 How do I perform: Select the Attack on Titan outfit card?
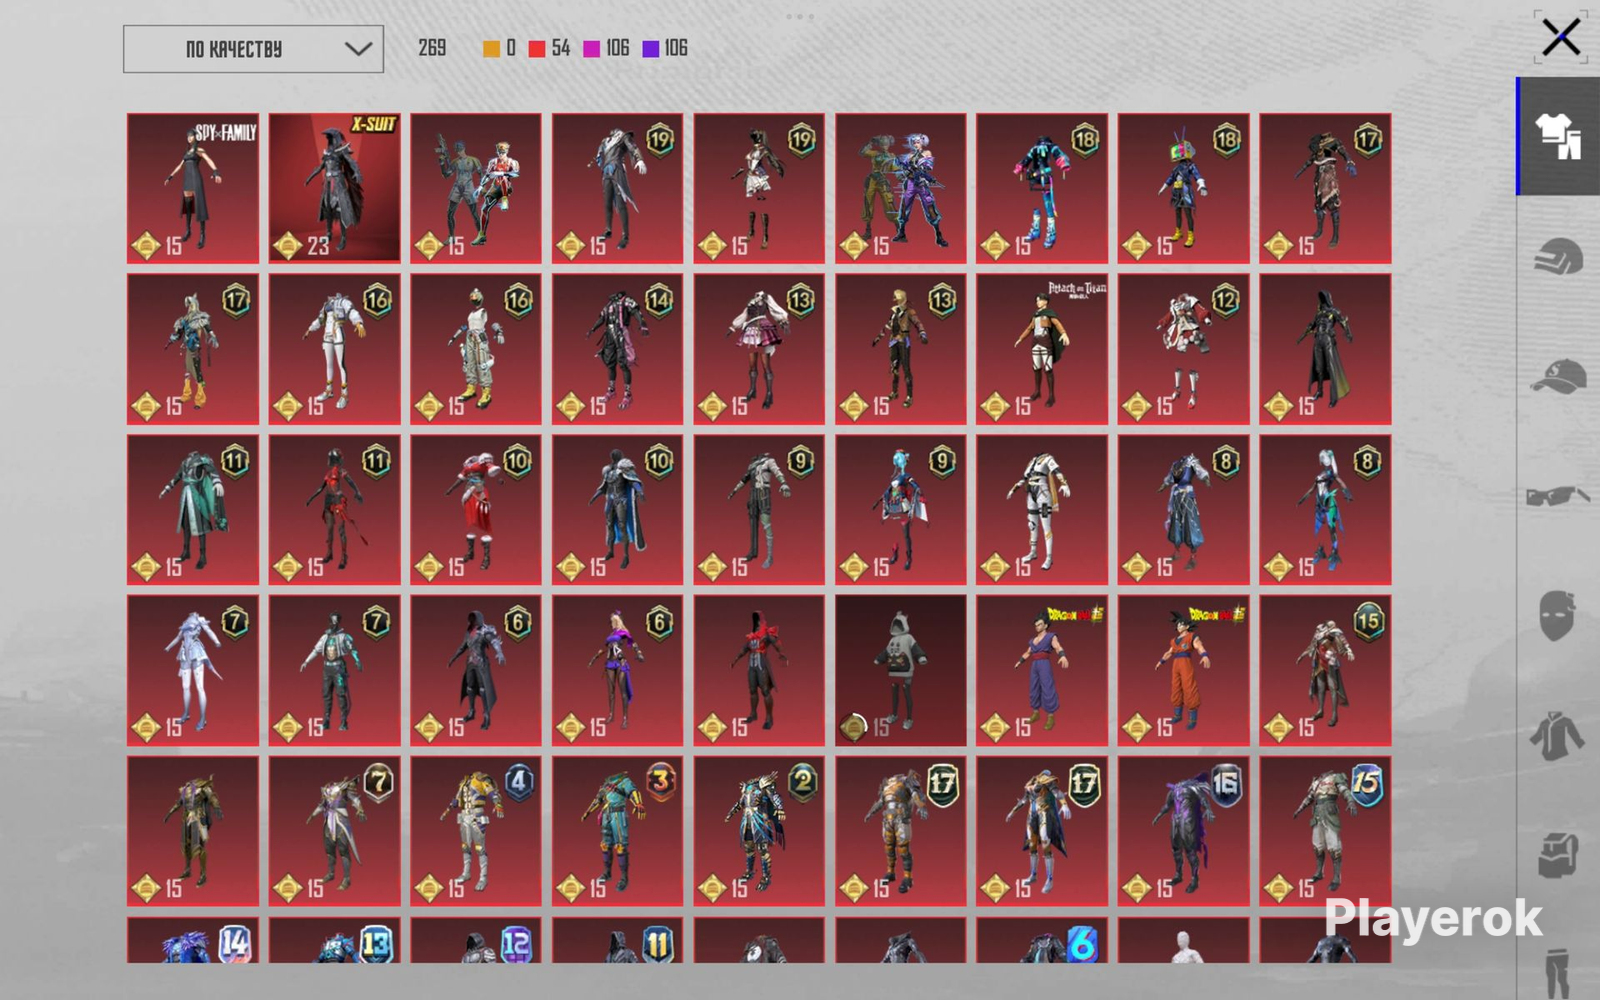pos(1042,349)
